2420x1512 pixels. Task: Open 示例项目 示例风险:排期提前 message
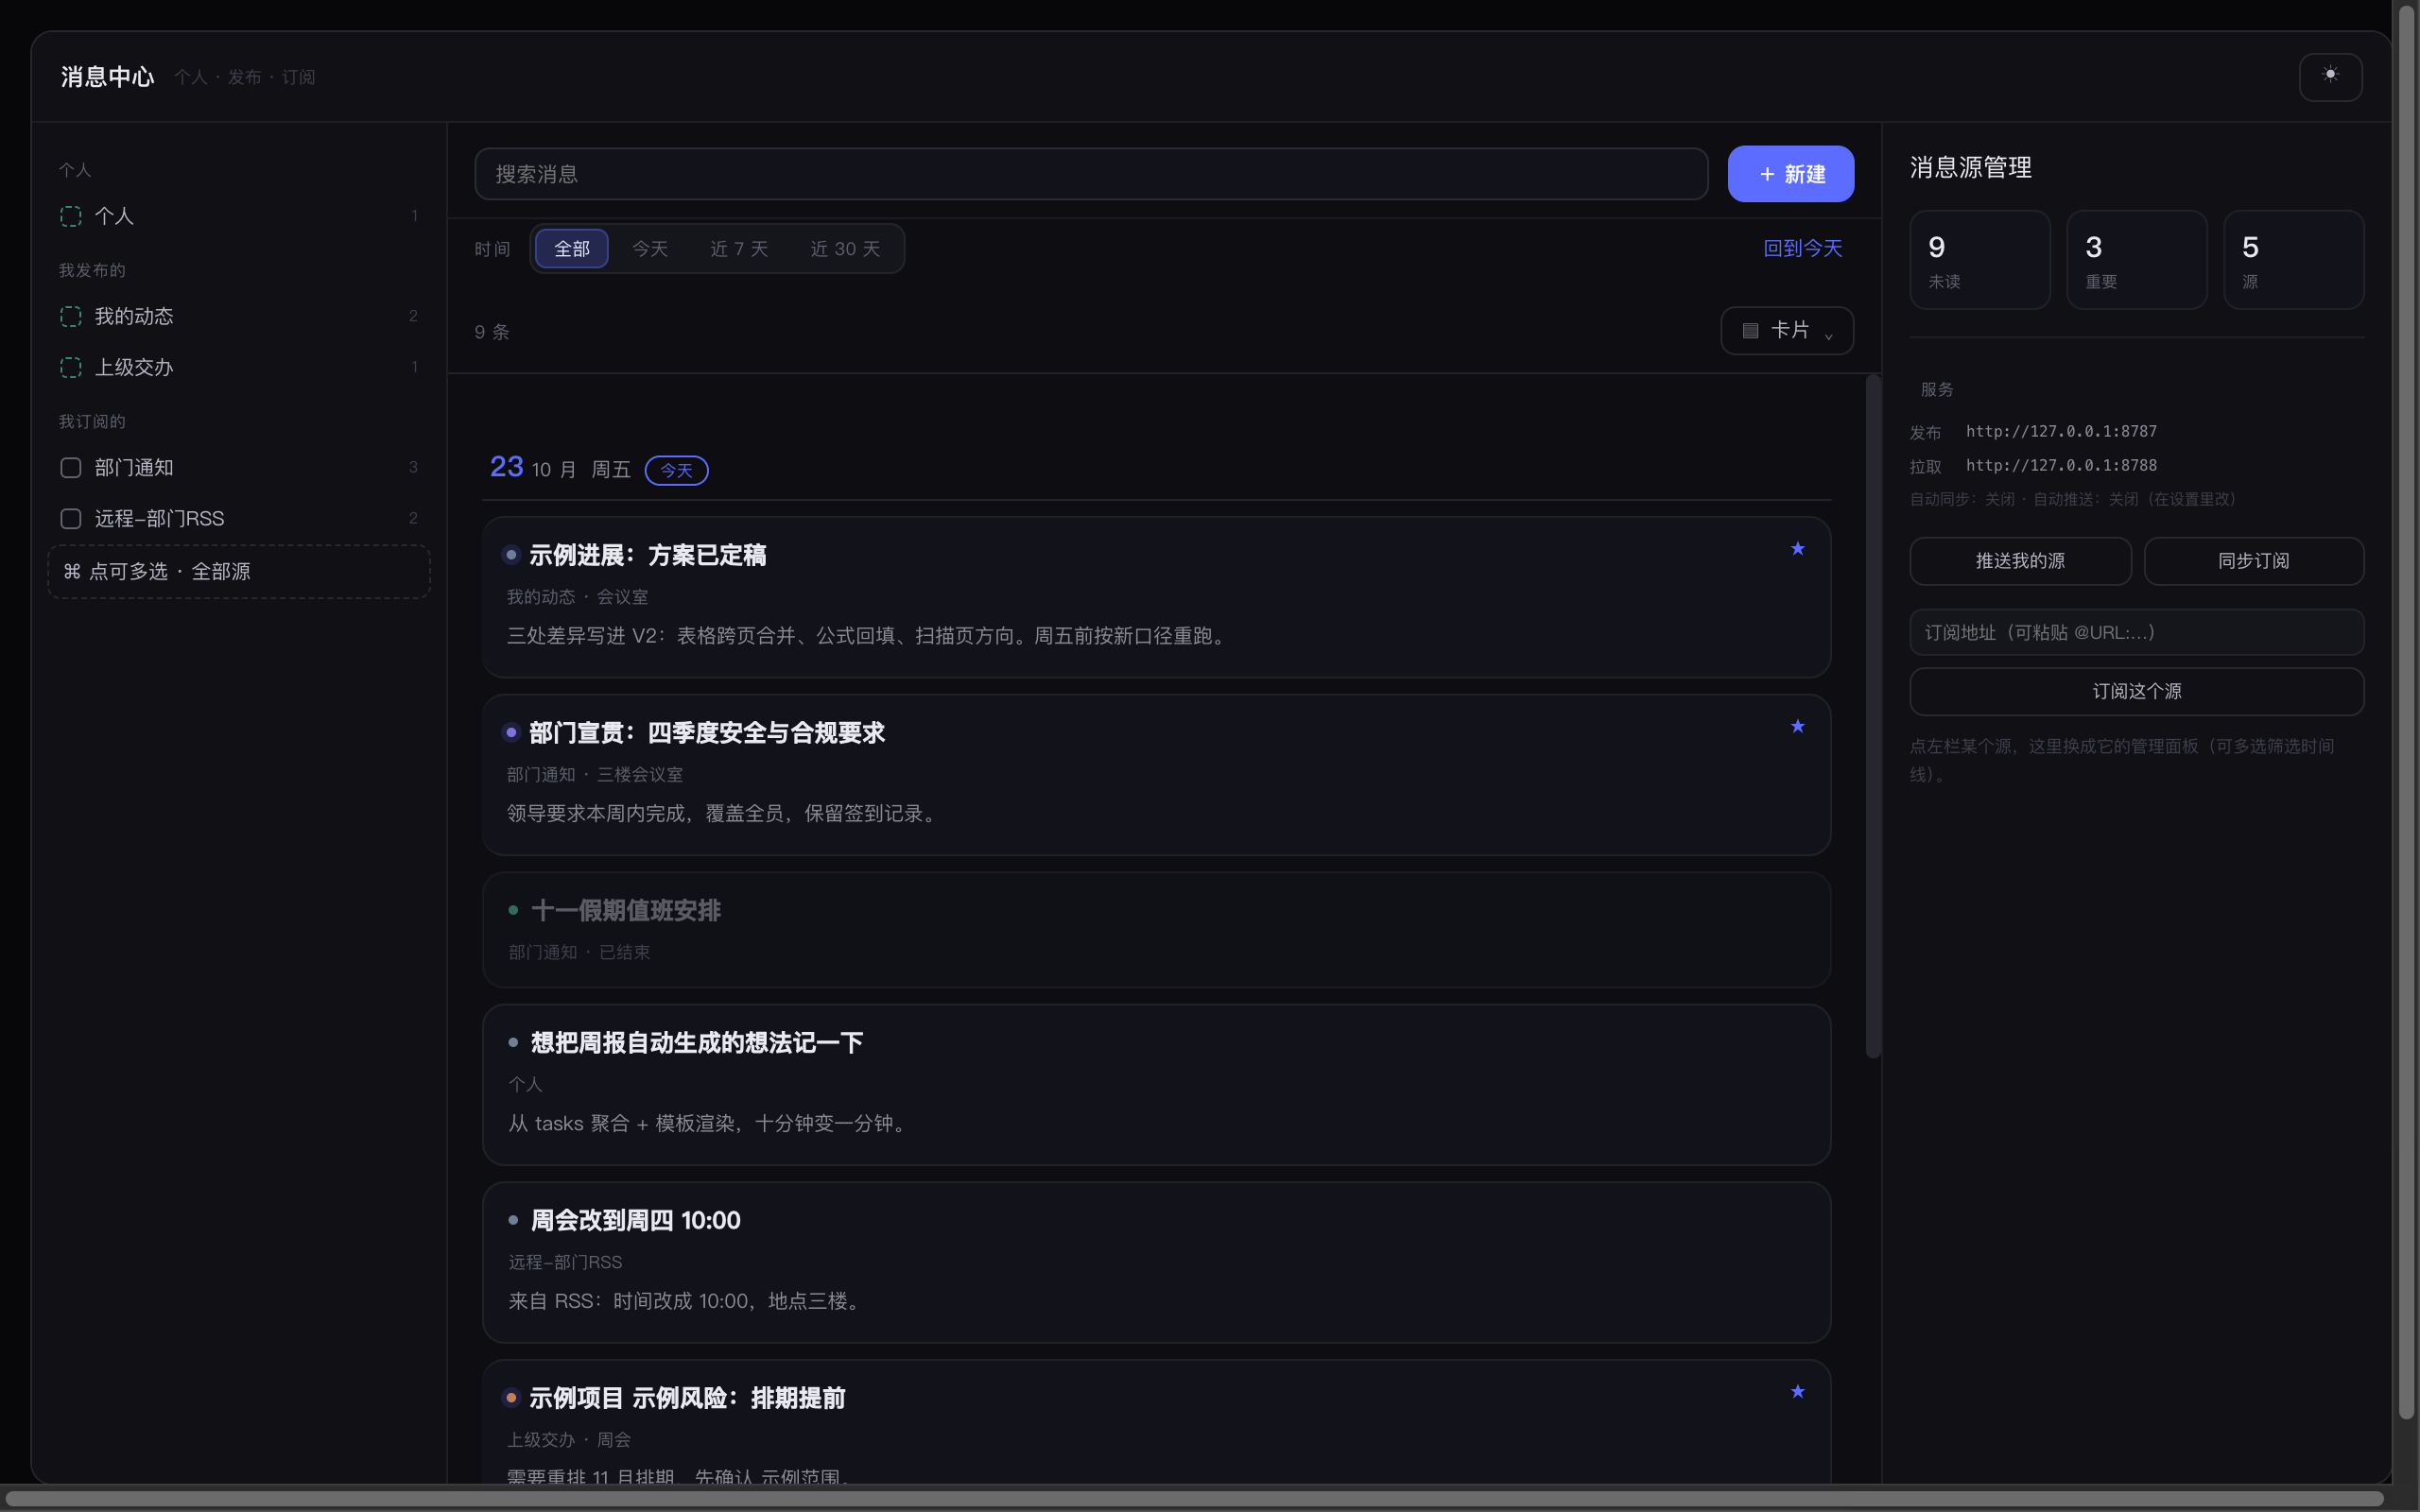click(x=1156, y=1422)
